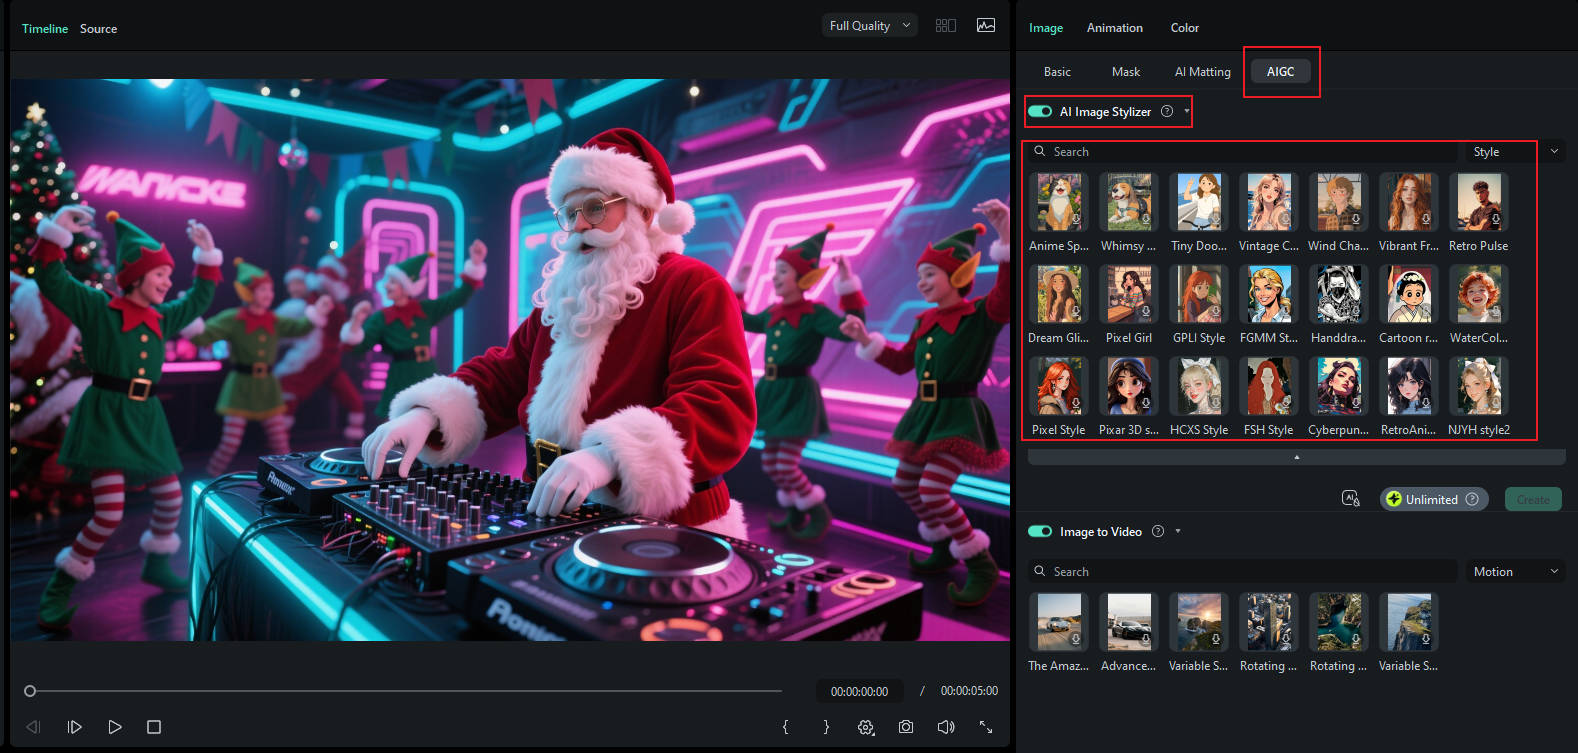Choose the Whimsy style thumbnail
The width and height of the screenshot is (1578, 753).
pyautogui.click(x=1129, y=202)
